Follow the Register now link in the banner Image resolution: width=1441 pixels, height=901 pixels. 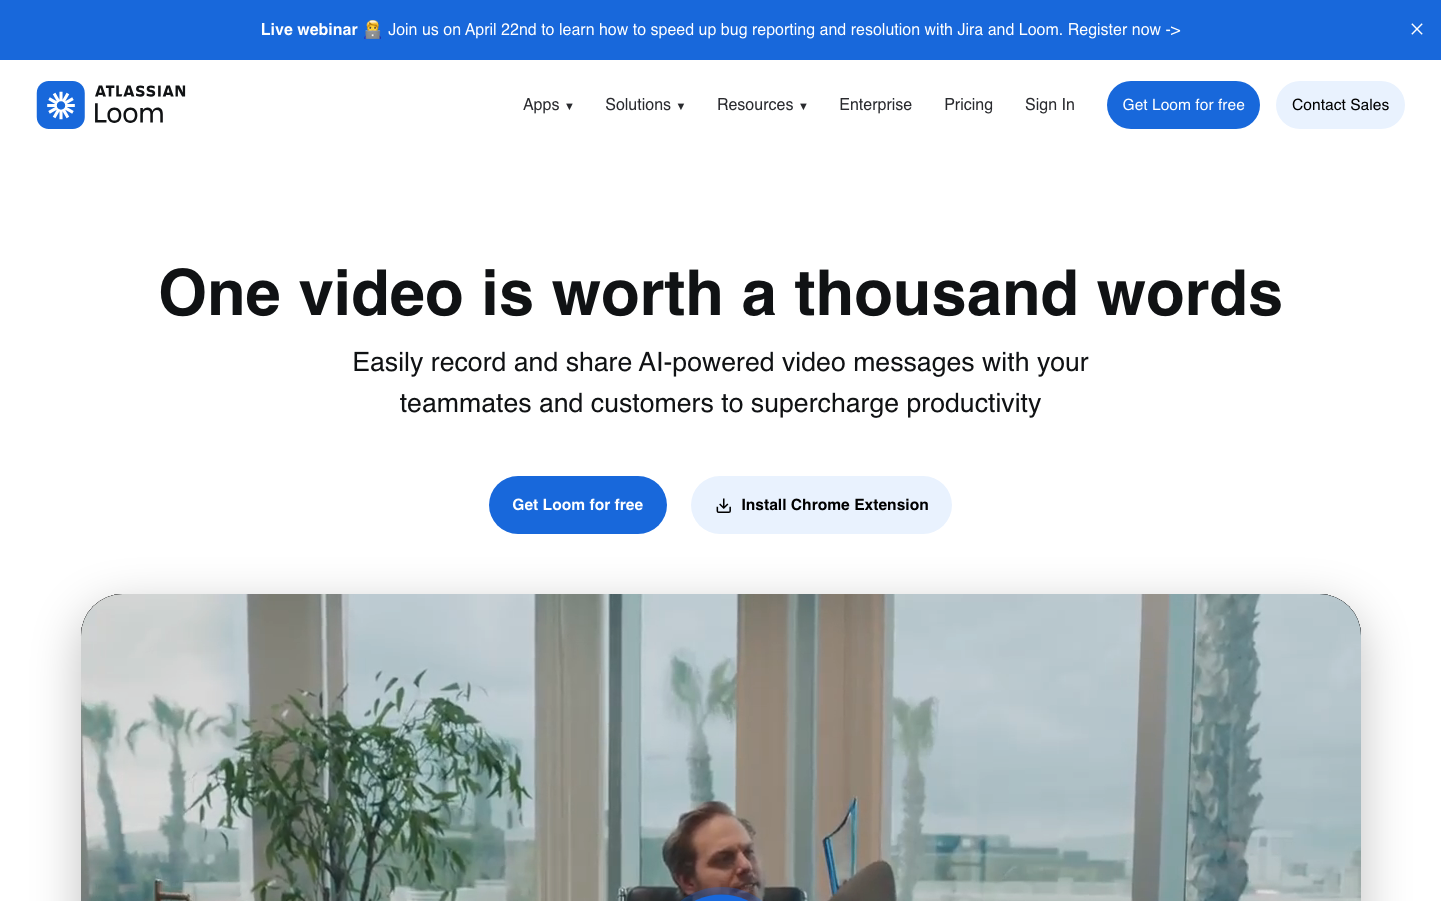1123,30
